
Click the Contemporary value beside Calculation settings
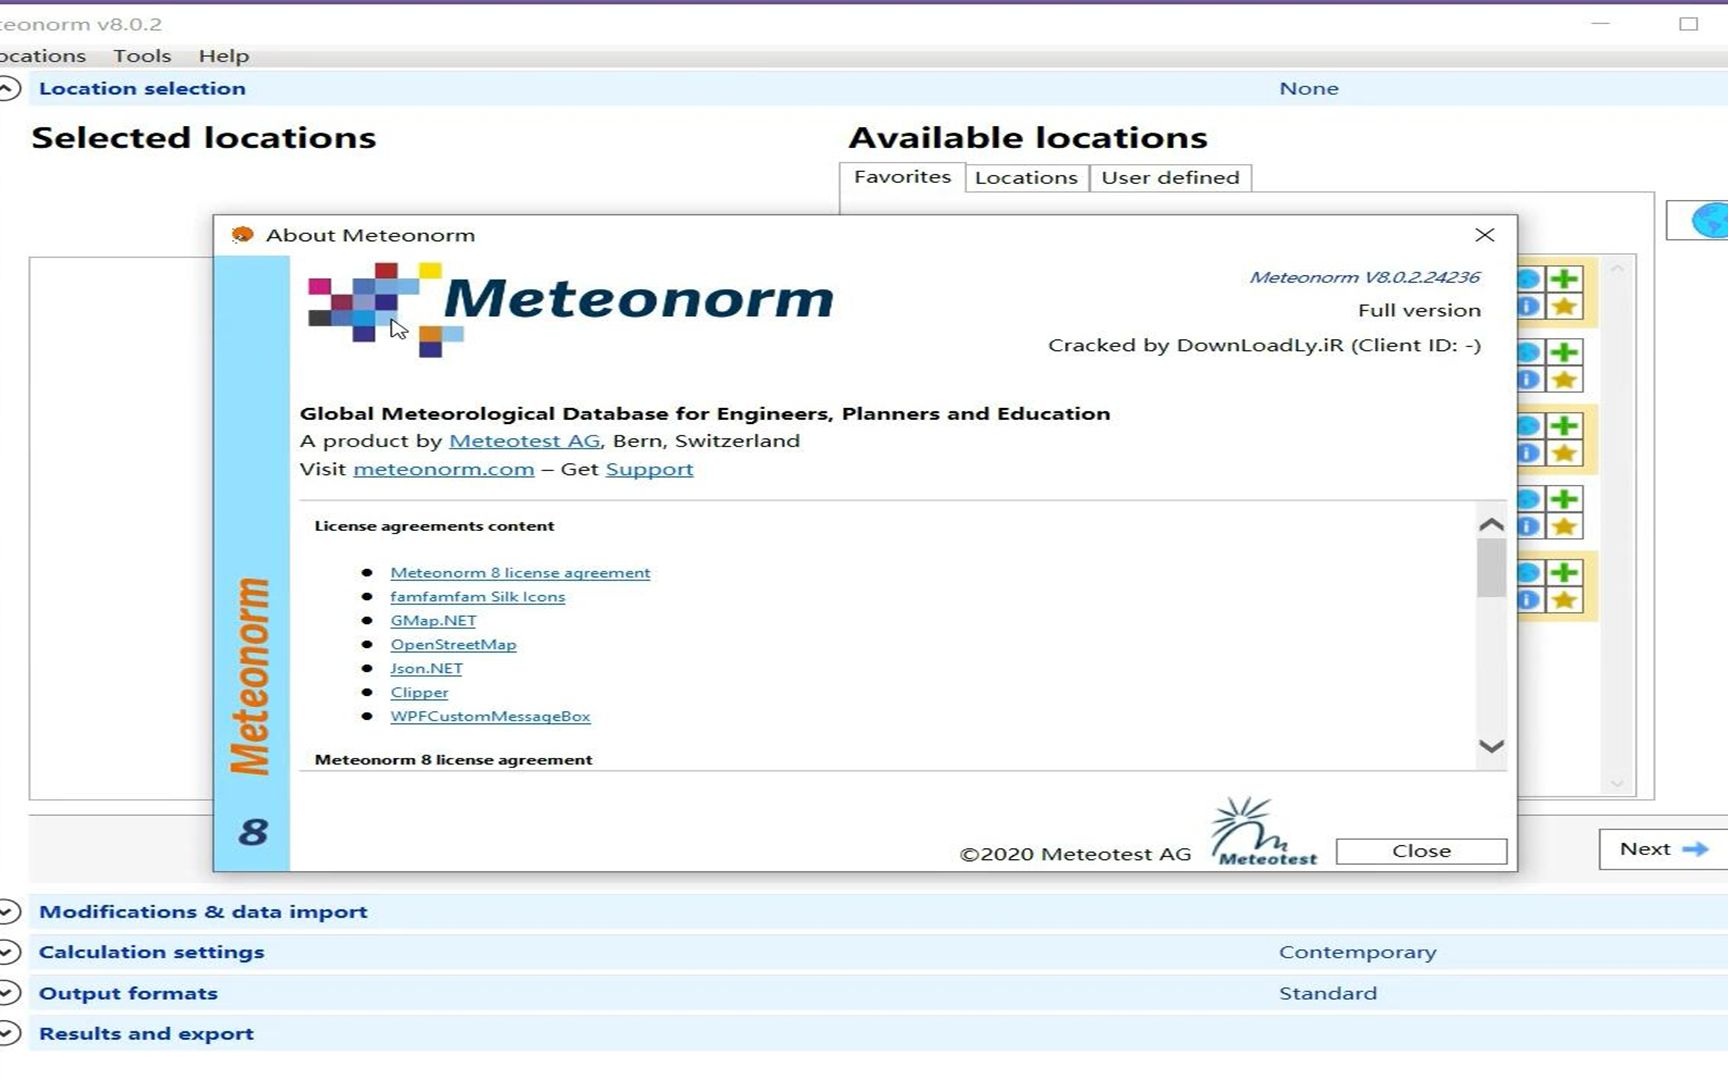(1357, 952)
